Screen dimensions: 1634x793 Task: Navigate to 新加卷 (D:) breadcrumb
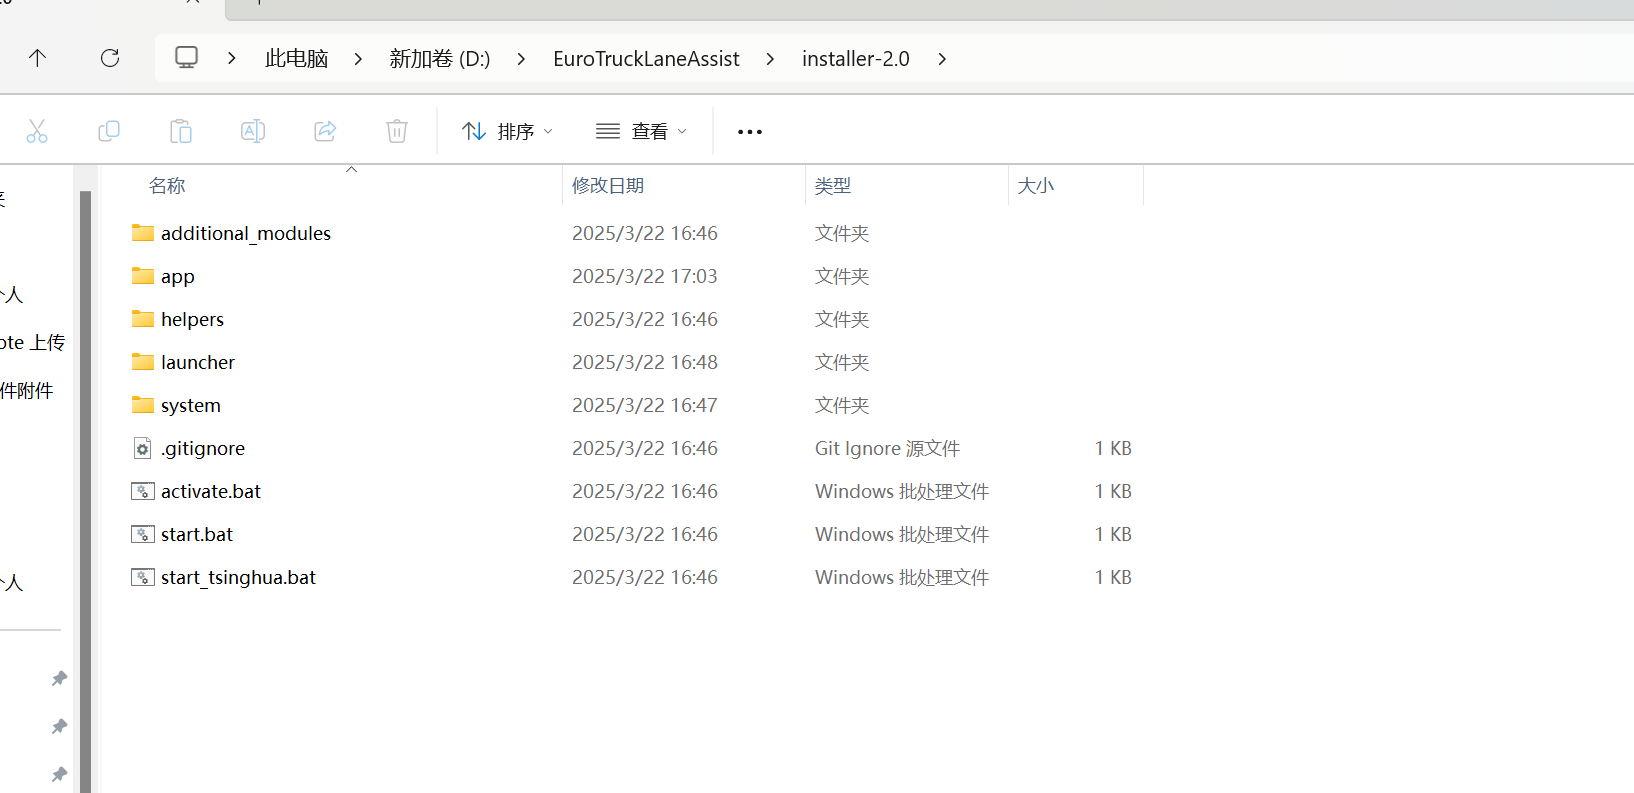[x=439, y=59]
